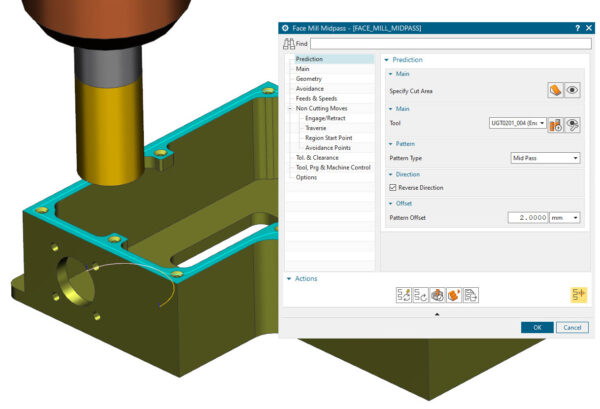The height and width of the screenshot is (409, 600).
Task: Click the edit/display tool wrench icon
Action: click(x=573, y=124)
